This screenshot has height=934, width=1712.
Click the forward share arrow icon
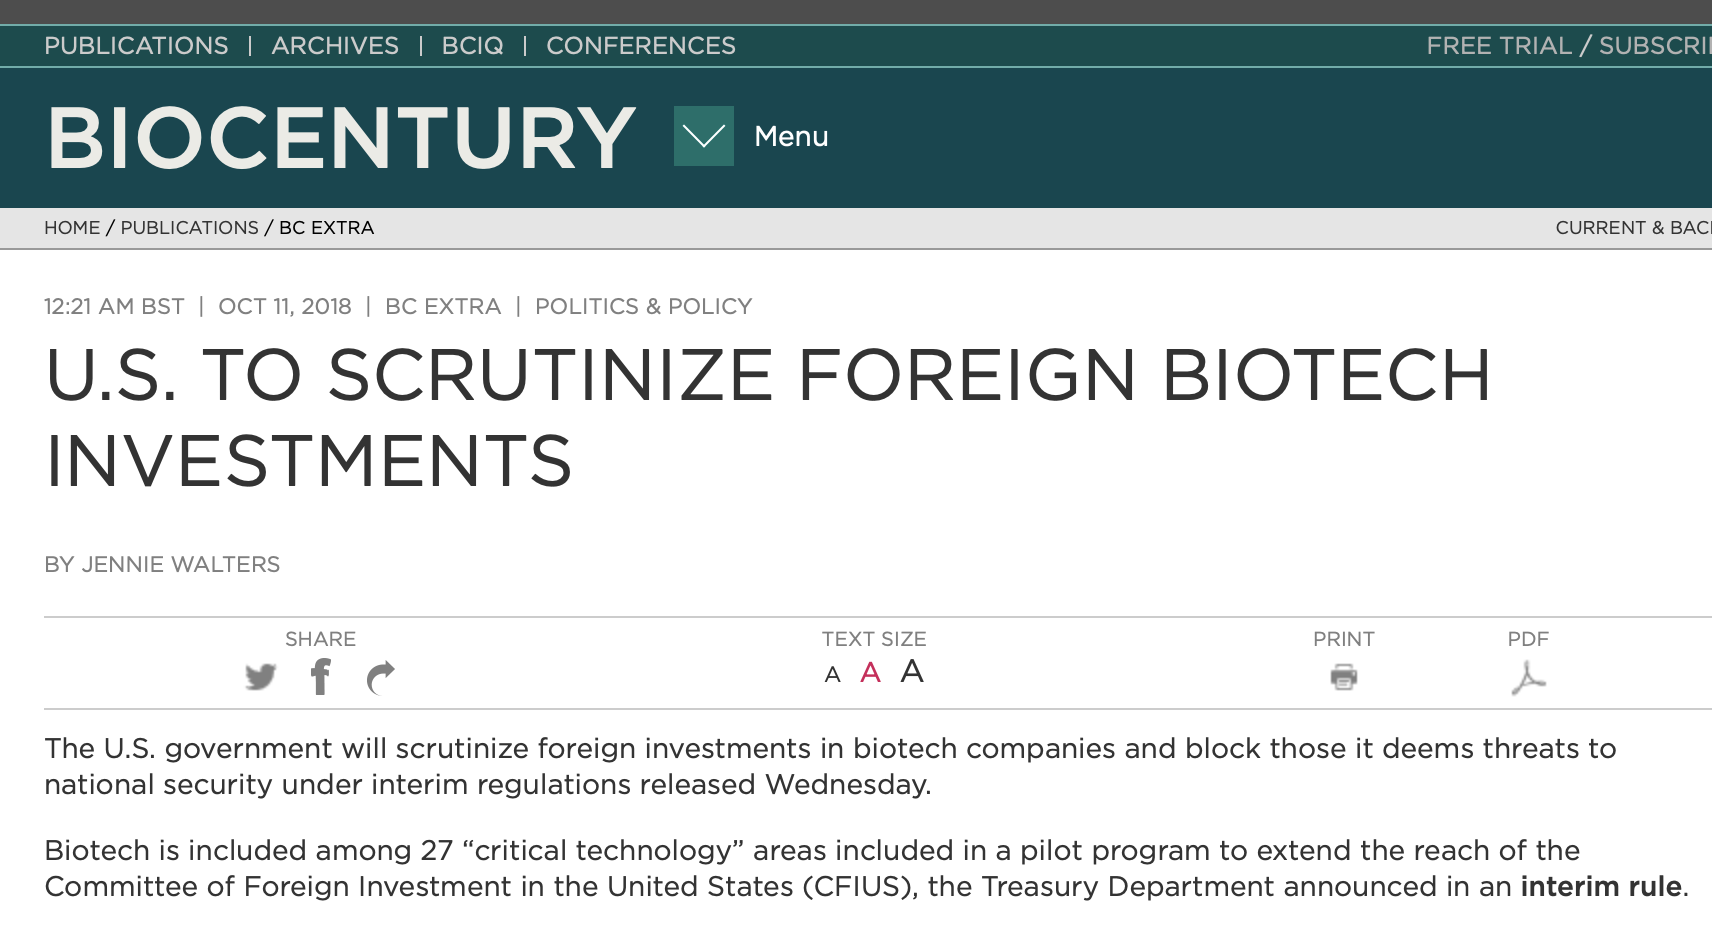click(x=381, y=678)
